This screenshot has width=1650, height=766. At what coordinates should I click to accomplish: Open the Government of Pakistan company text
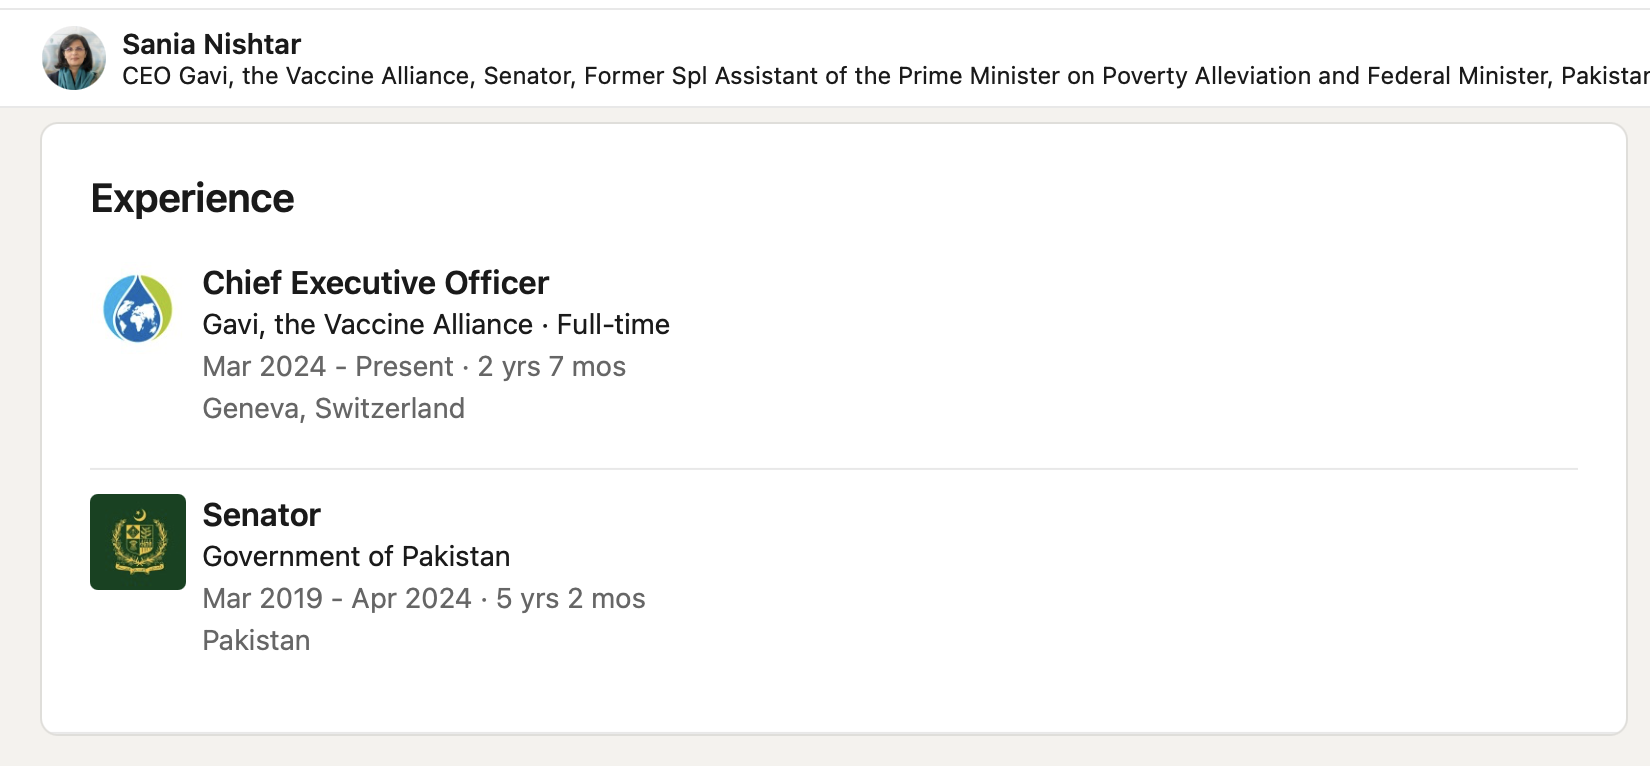pos(357,556)
